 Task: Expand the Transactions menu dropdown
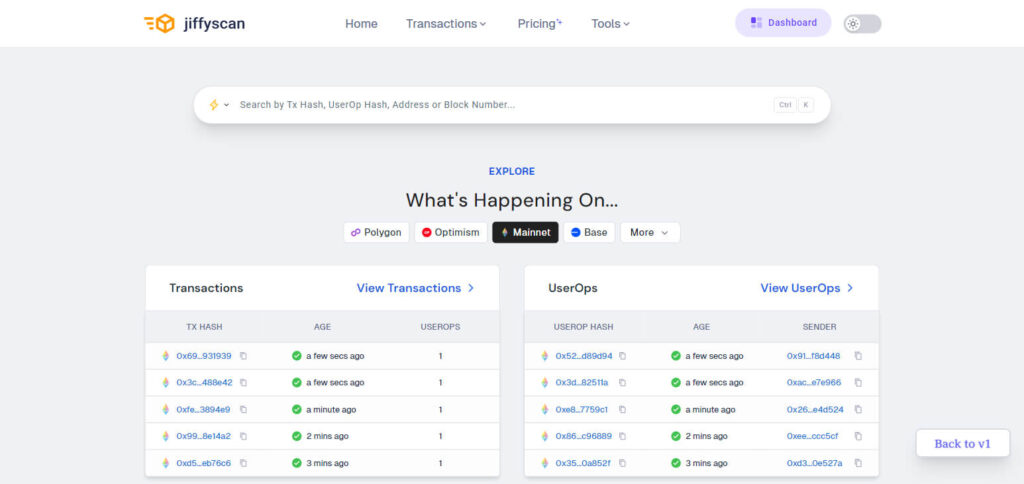[x=446, y=24]
